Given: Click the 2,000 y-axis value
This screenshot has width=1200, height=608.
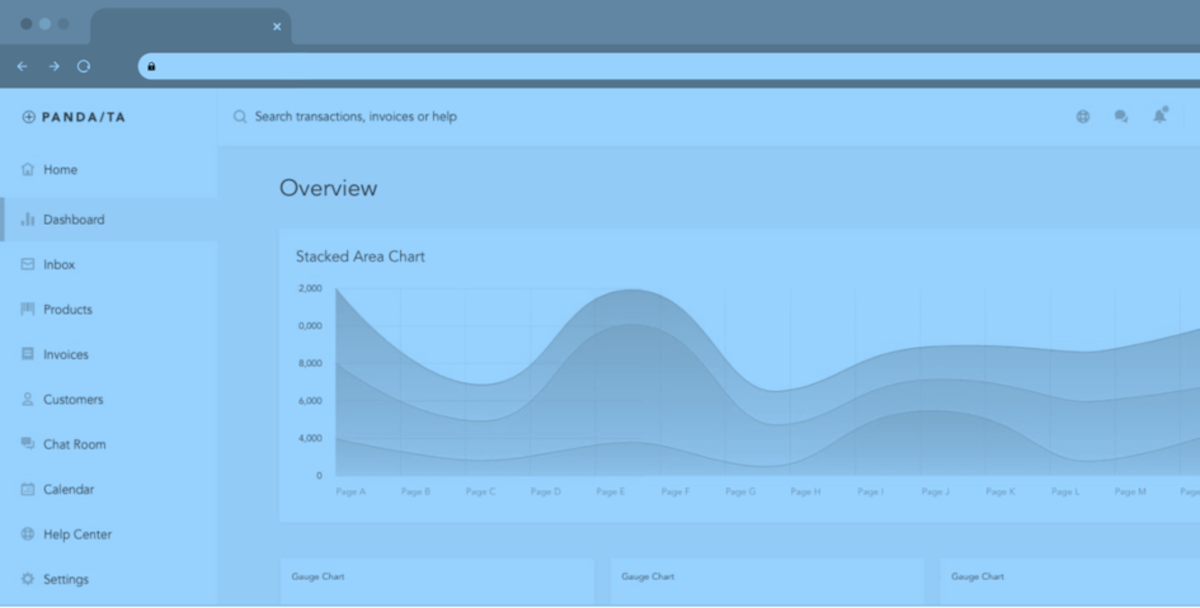Looking at the screenshot, I should click(x=310, y=289).
